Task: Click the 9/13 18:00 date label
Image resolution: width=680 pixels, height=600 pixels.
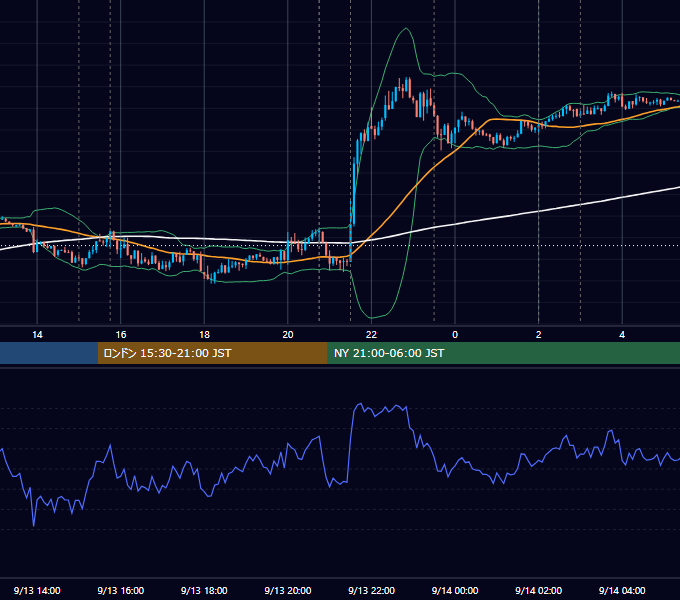Action: (x=204, y=590)
